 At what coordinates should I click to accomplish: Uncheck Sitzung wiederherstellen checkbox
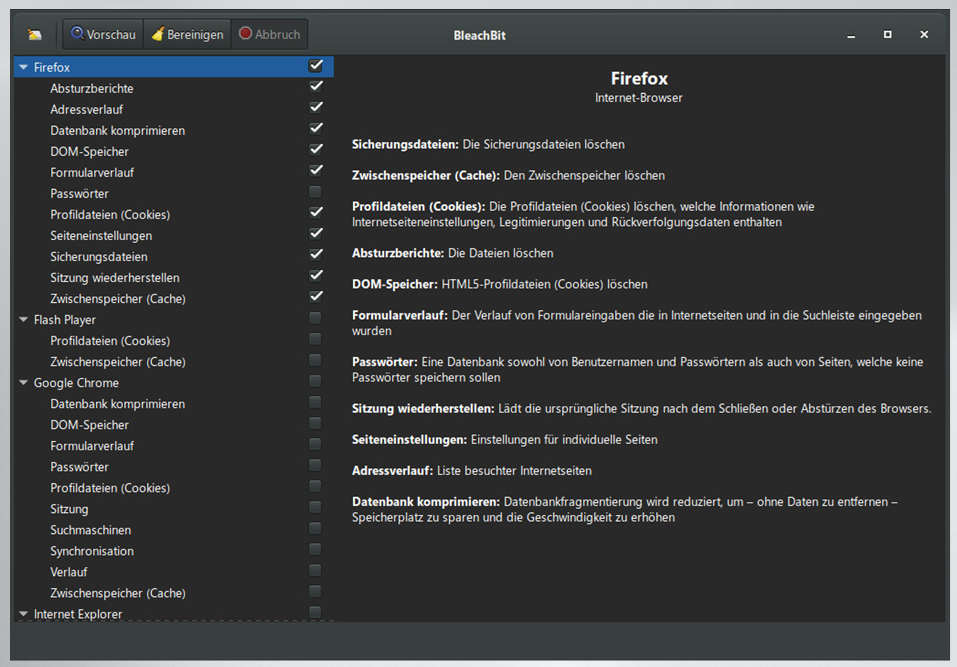click(x=316, y=276)
